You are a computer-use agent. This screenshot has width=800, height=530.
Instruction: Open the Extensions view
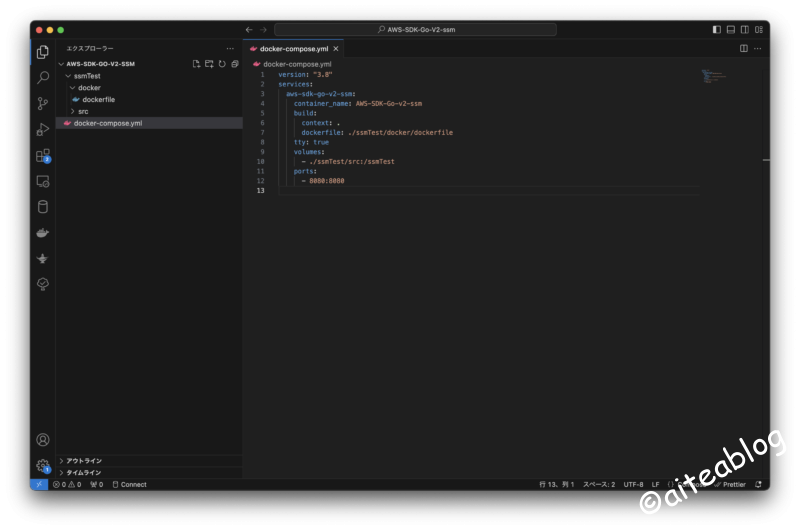(x=43, y=155)
